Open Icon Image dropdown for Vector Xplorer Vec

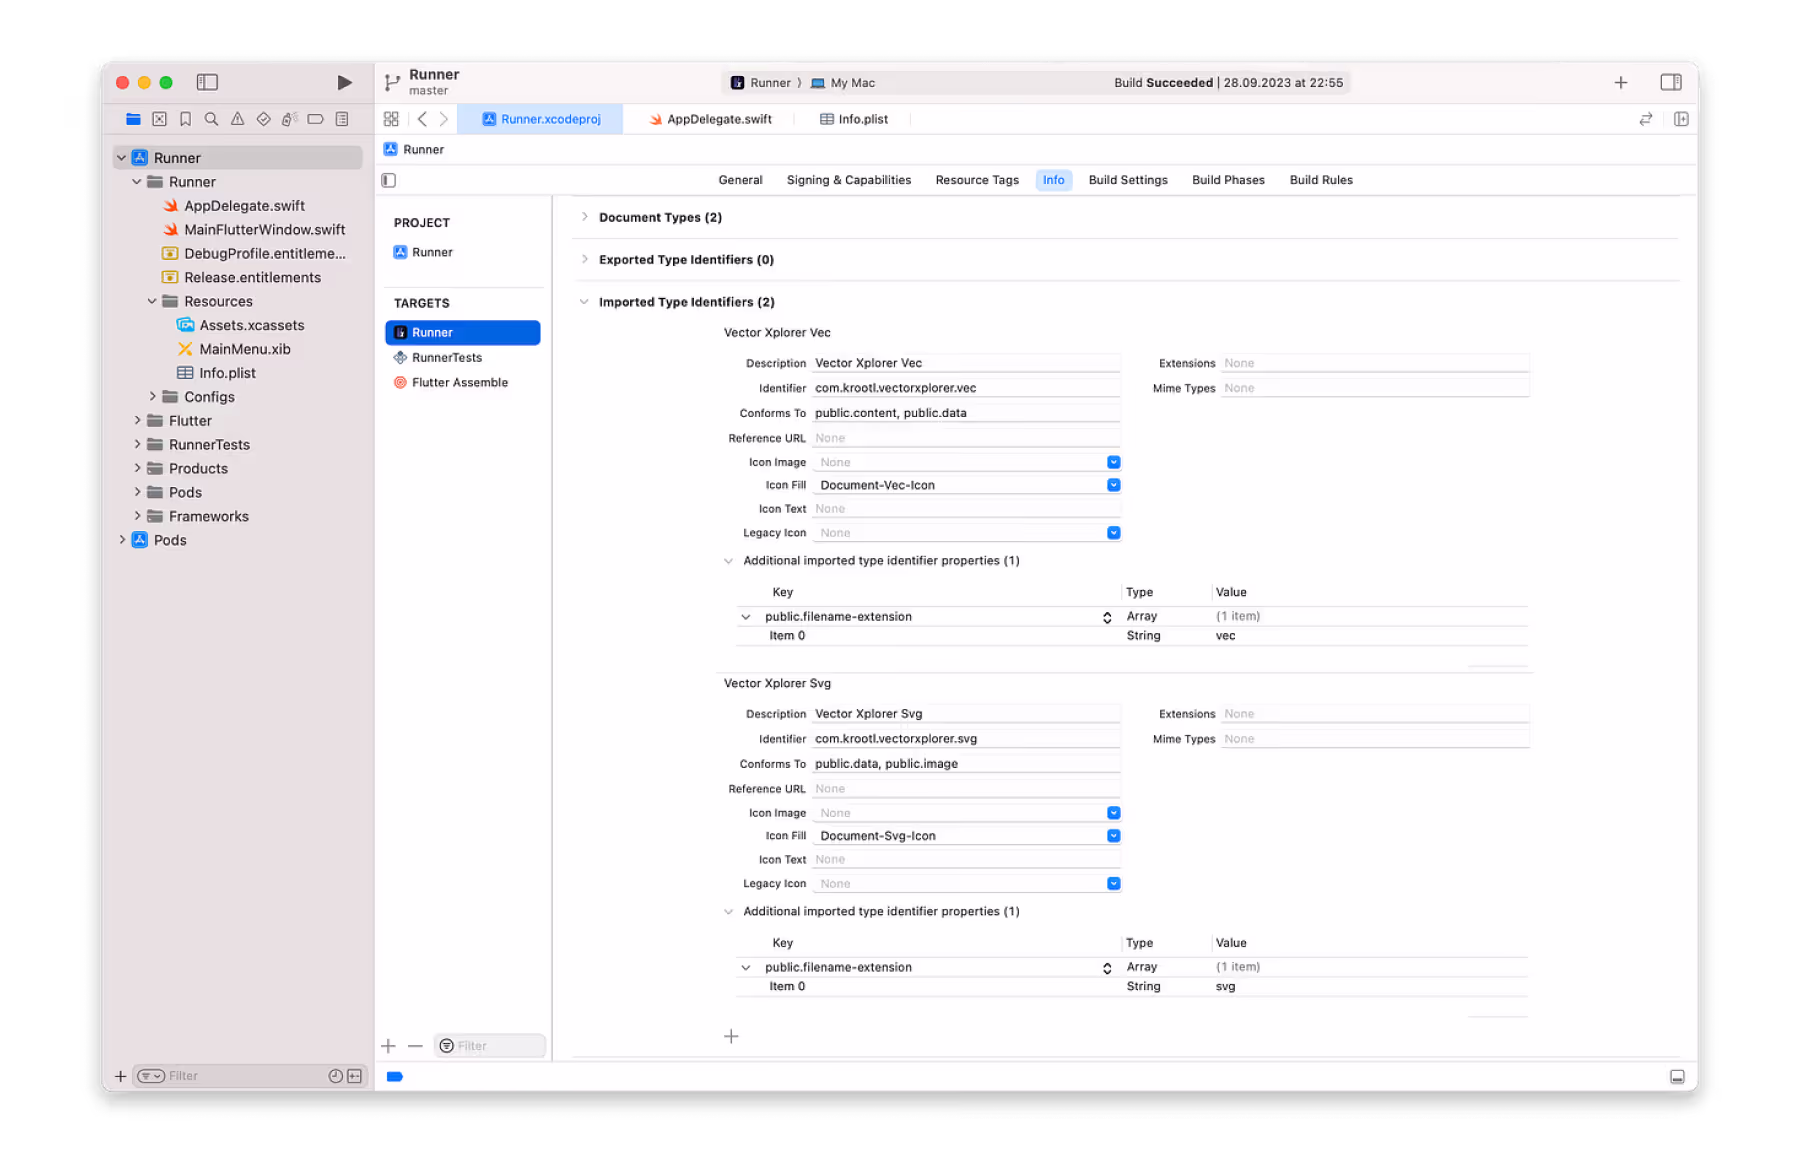[x=1113, y=462]
